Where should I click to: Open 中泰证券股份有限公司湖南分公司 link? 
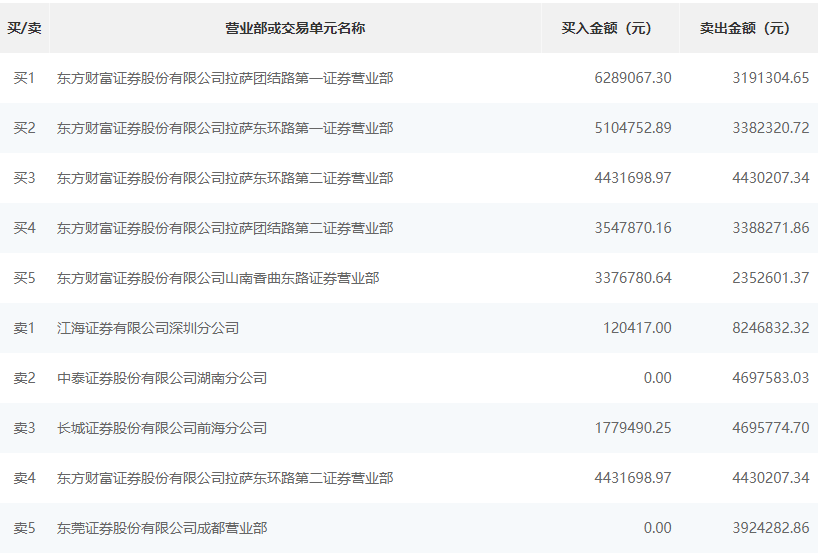(x=162, y=378)
